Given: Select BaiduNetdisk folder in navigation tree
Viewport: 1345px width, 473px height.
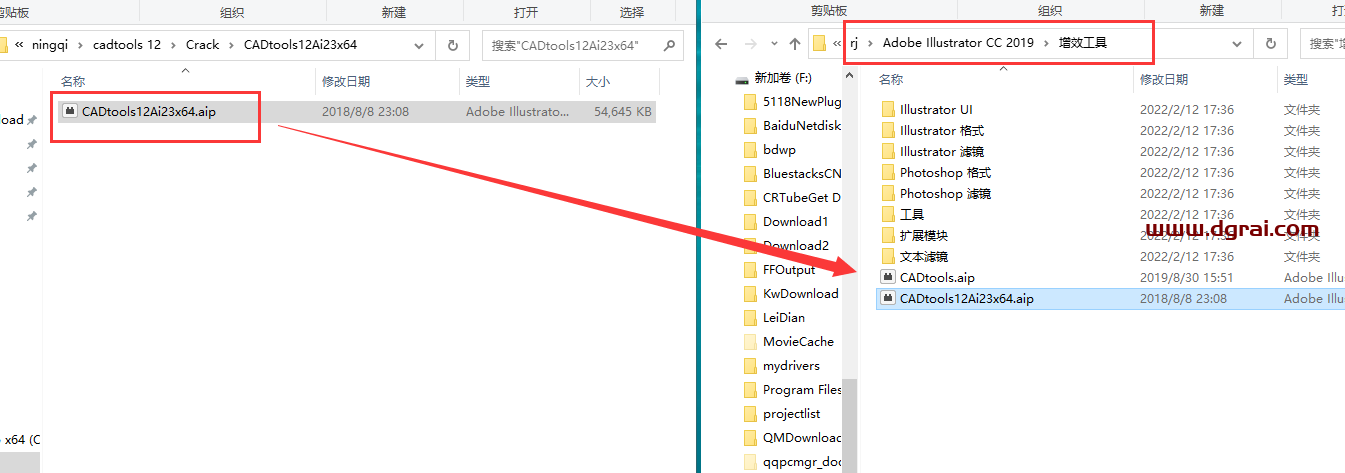Looking at the screenshot, I should point(801,125).
